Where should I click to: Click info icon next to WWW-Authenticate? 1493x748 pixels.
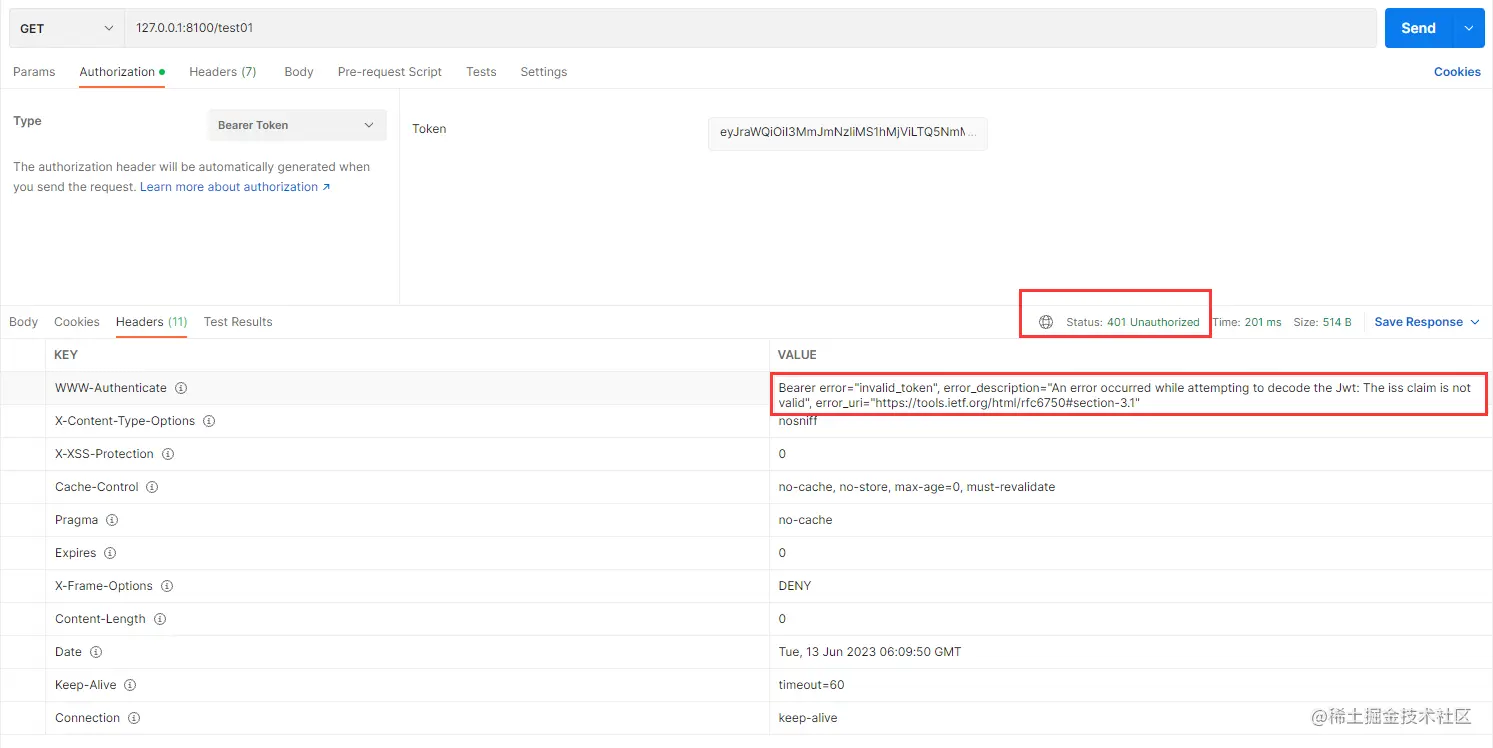181,388
